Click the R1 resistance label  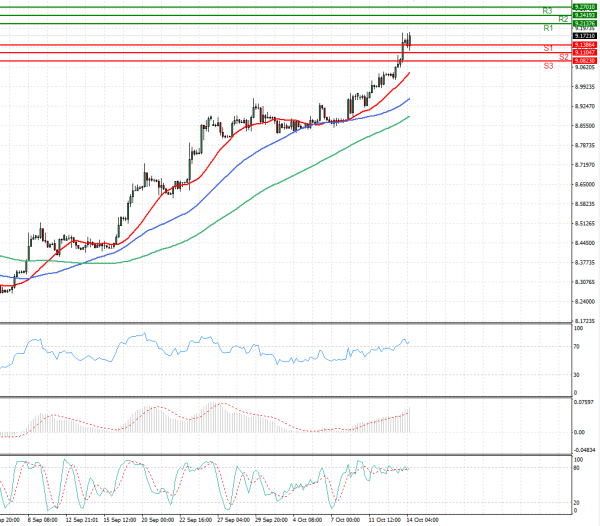coord(548,28)
